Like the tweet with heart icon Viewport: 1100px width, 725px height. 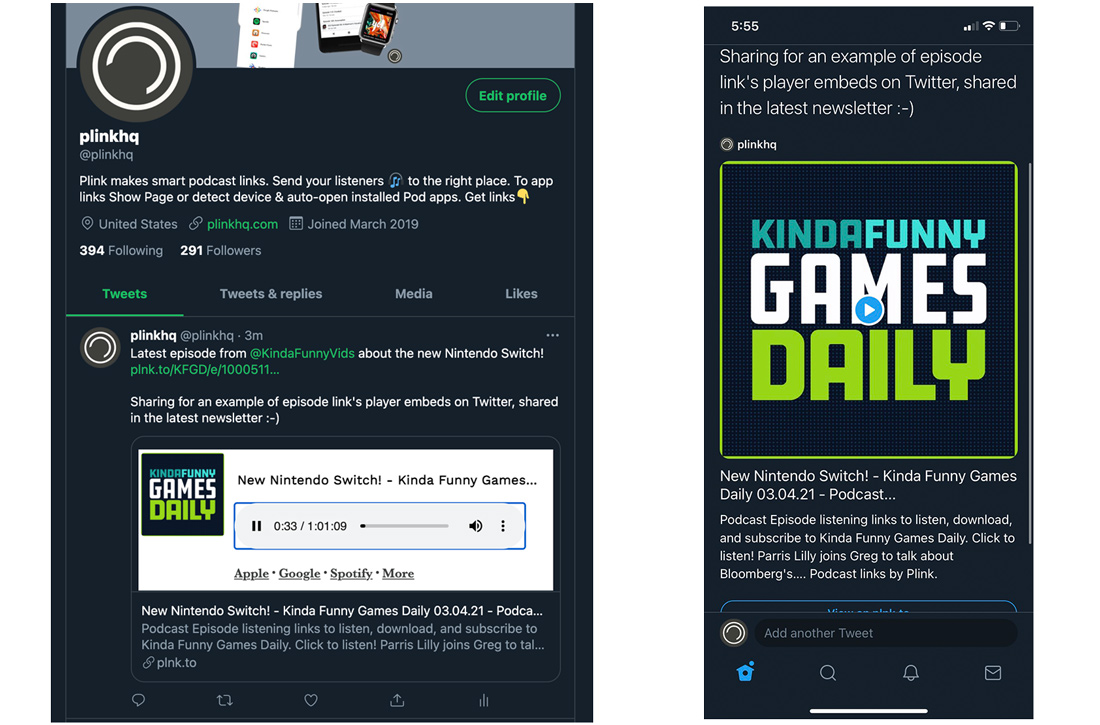click(x=311, y=700)
